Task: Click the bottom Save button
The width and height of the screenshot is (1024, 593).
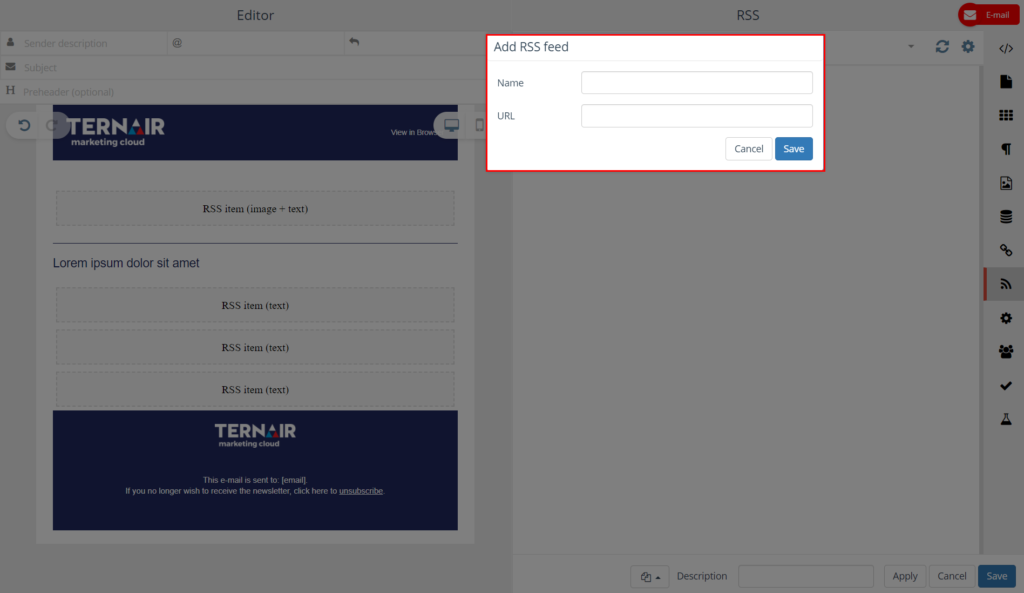Action: 997,576
